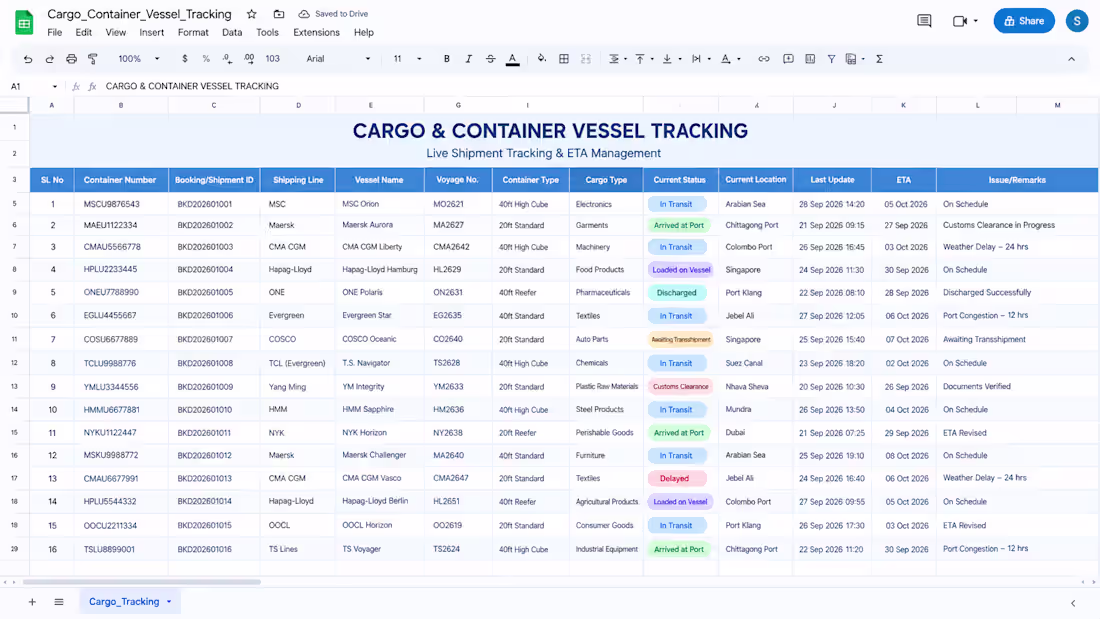Open the all sheets list icon
The image size is (1100, 619).
(59, 602)
